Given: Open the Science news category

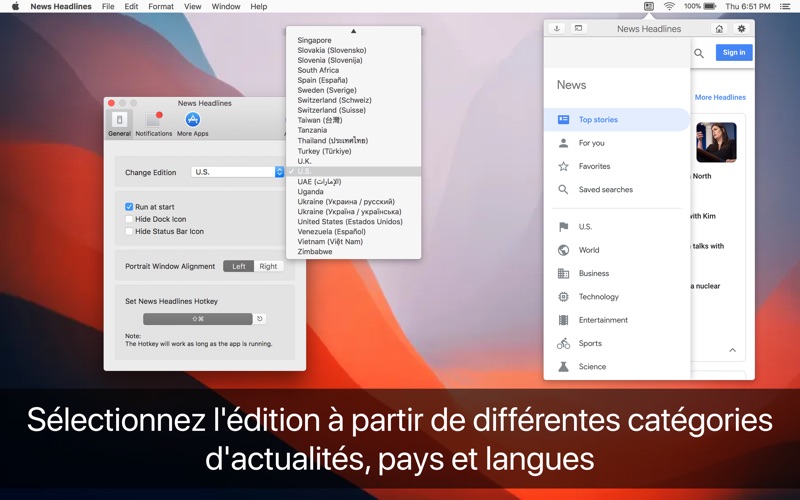Looking at the screenshot, I should click(x=617, y=366).
